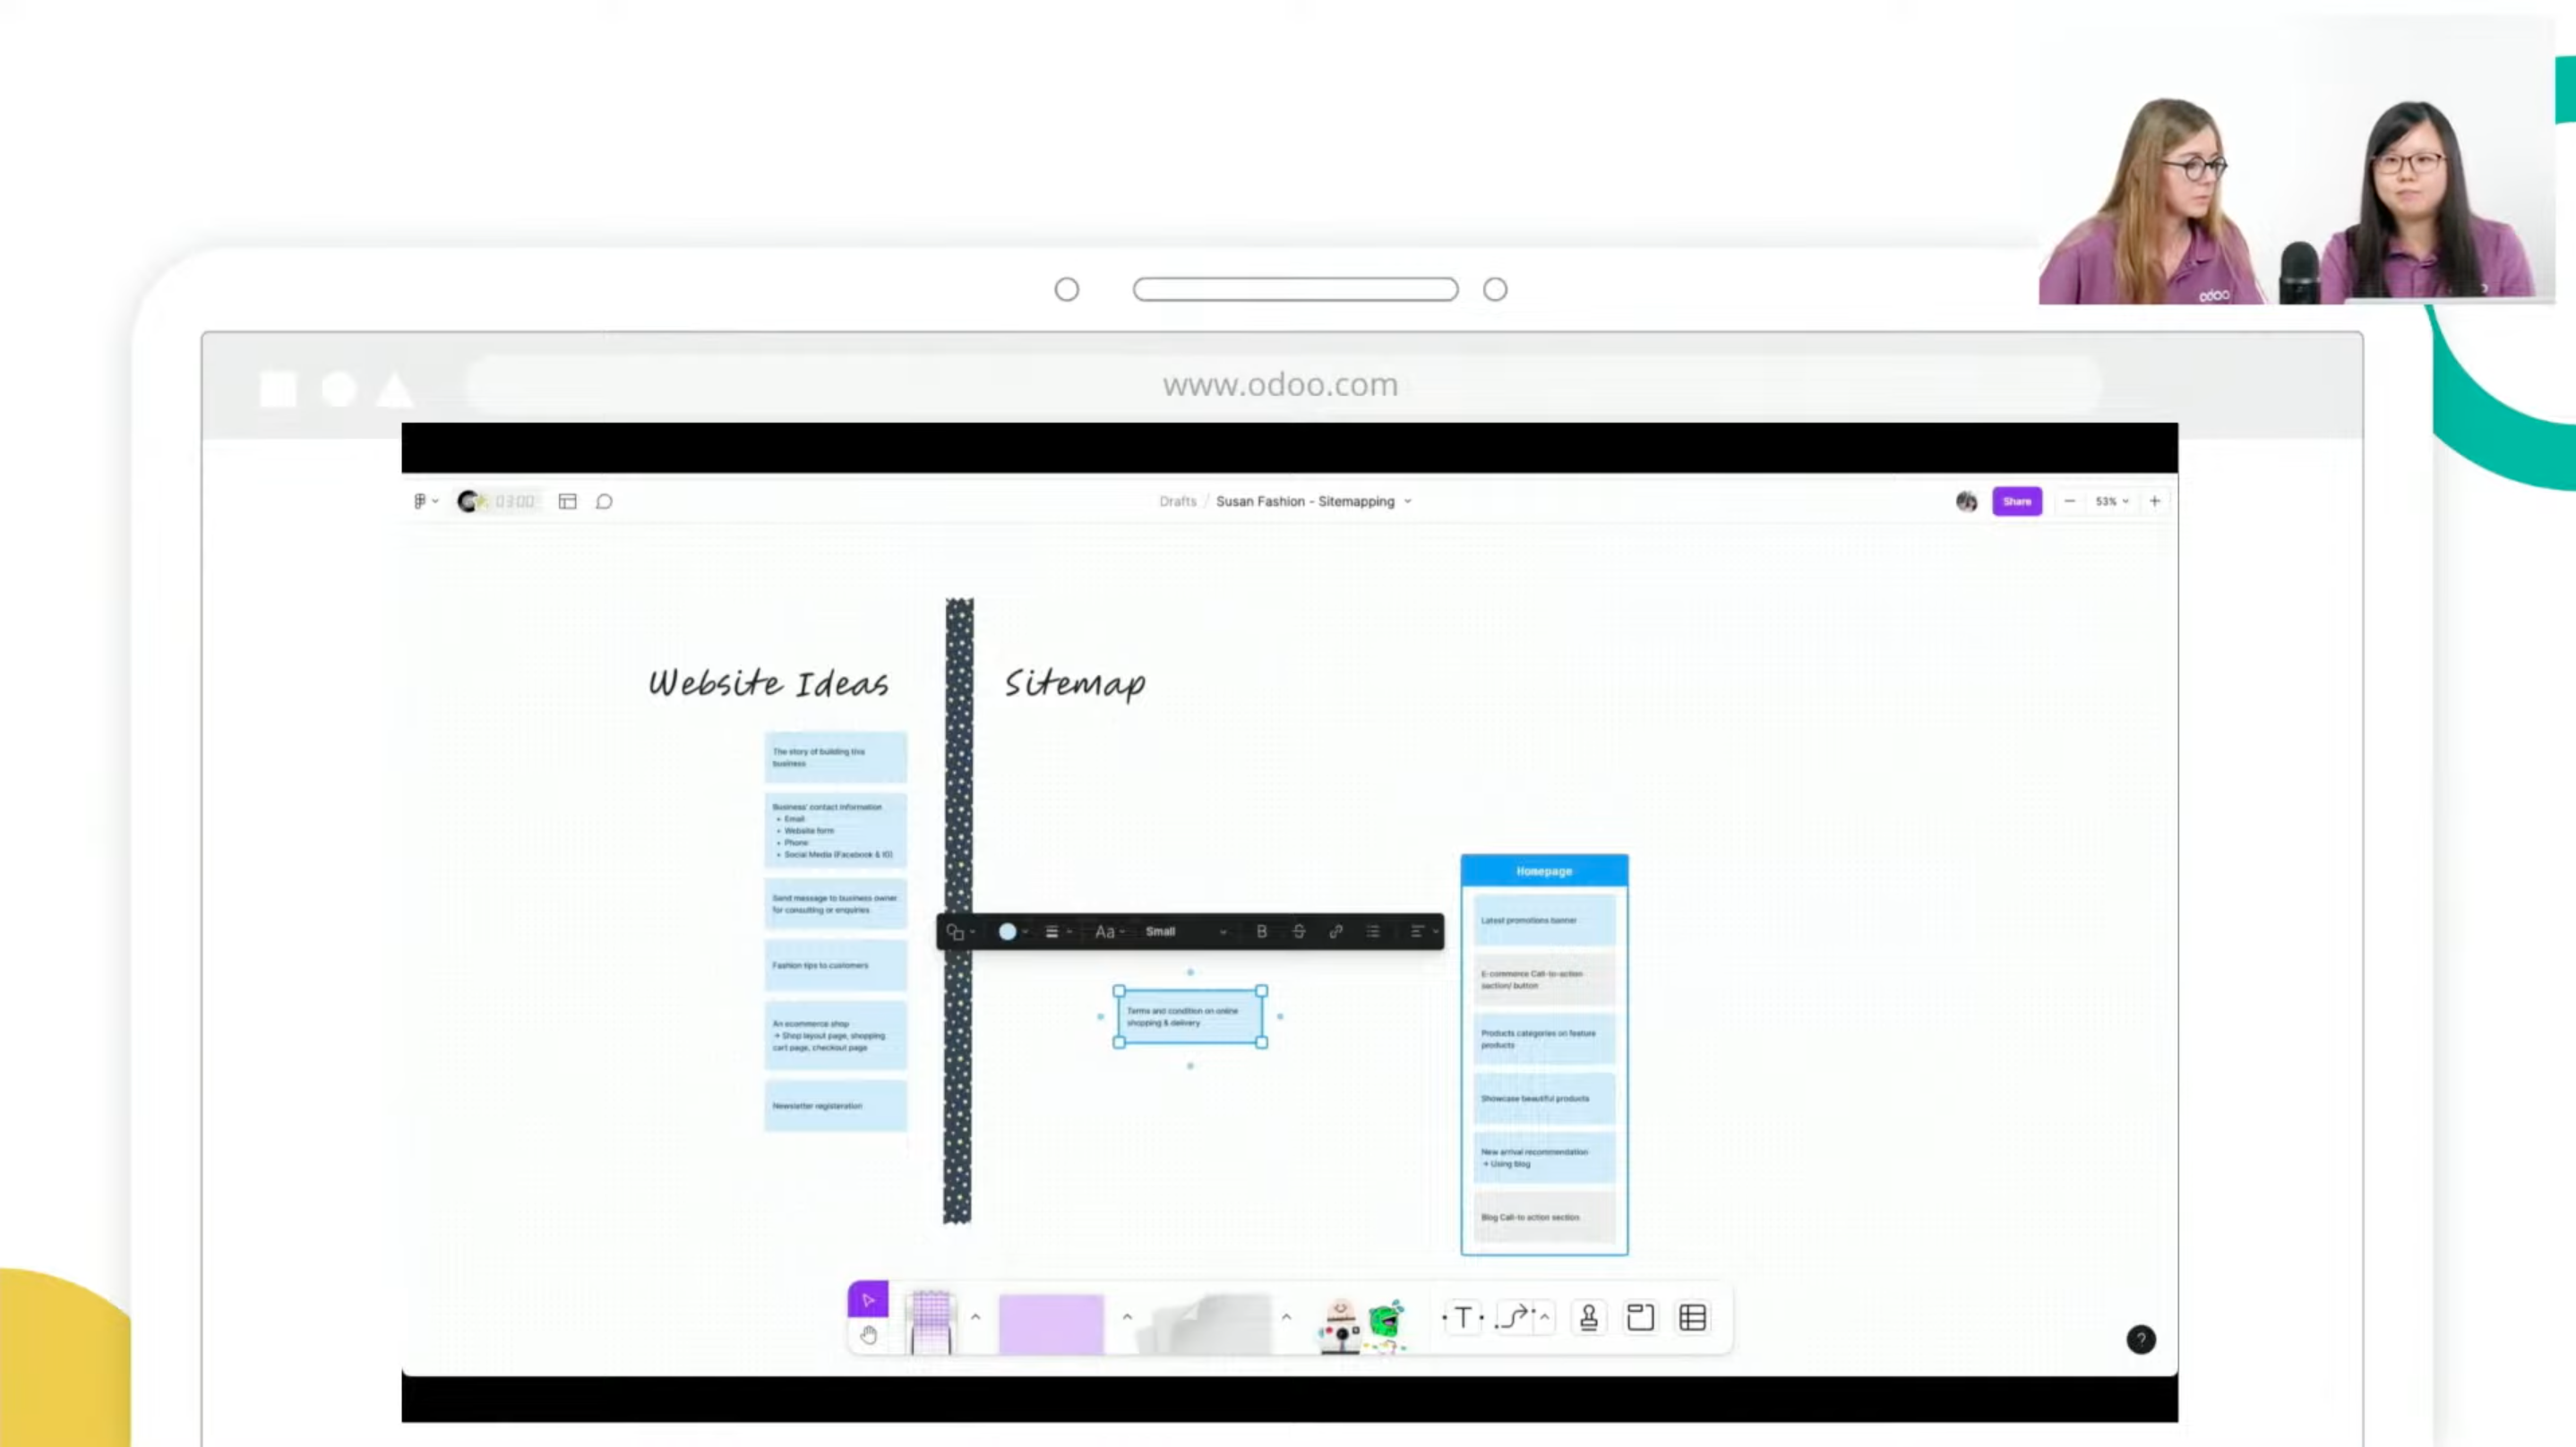
Task: Select the 'Terms and condition on online shopping' note
Action: pos(1190,1017)
